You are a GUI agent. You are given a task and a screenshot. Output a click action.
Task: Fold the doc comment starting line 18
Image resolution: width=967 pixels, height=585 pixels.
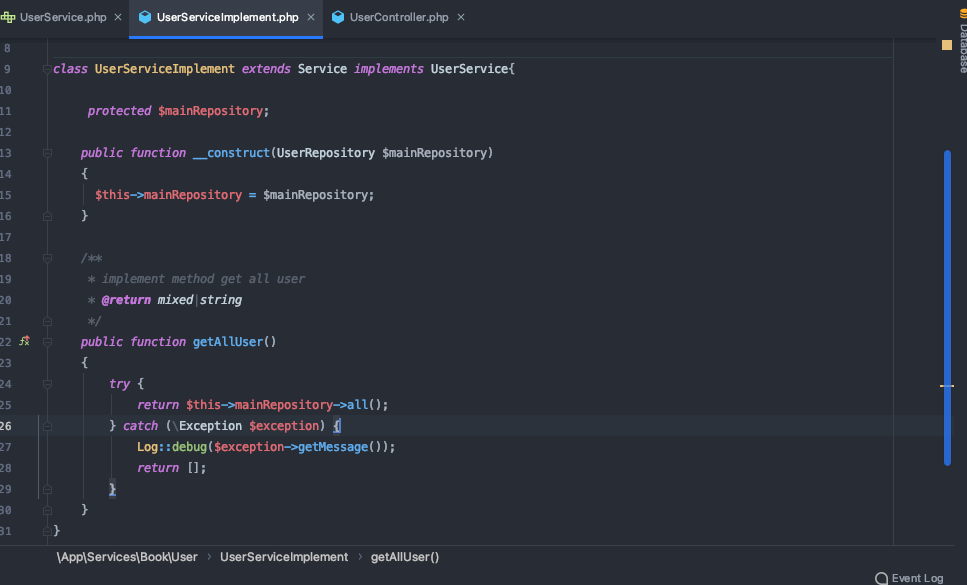pos(46,258)
